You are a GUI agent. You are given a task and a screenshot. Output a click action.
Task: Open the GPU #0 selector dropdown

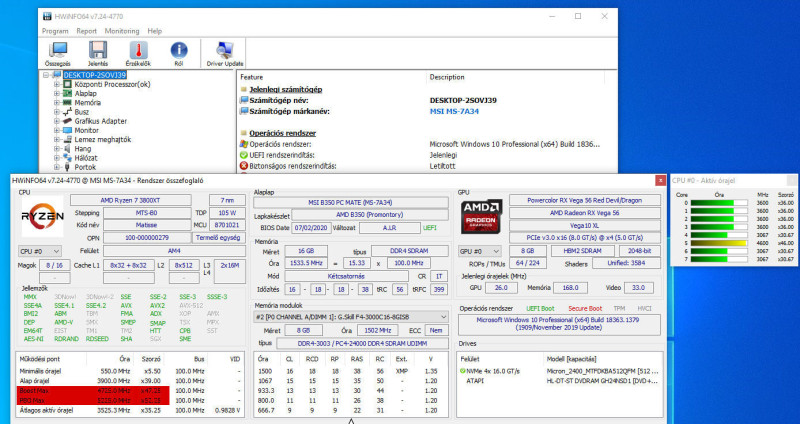point(480,251)
